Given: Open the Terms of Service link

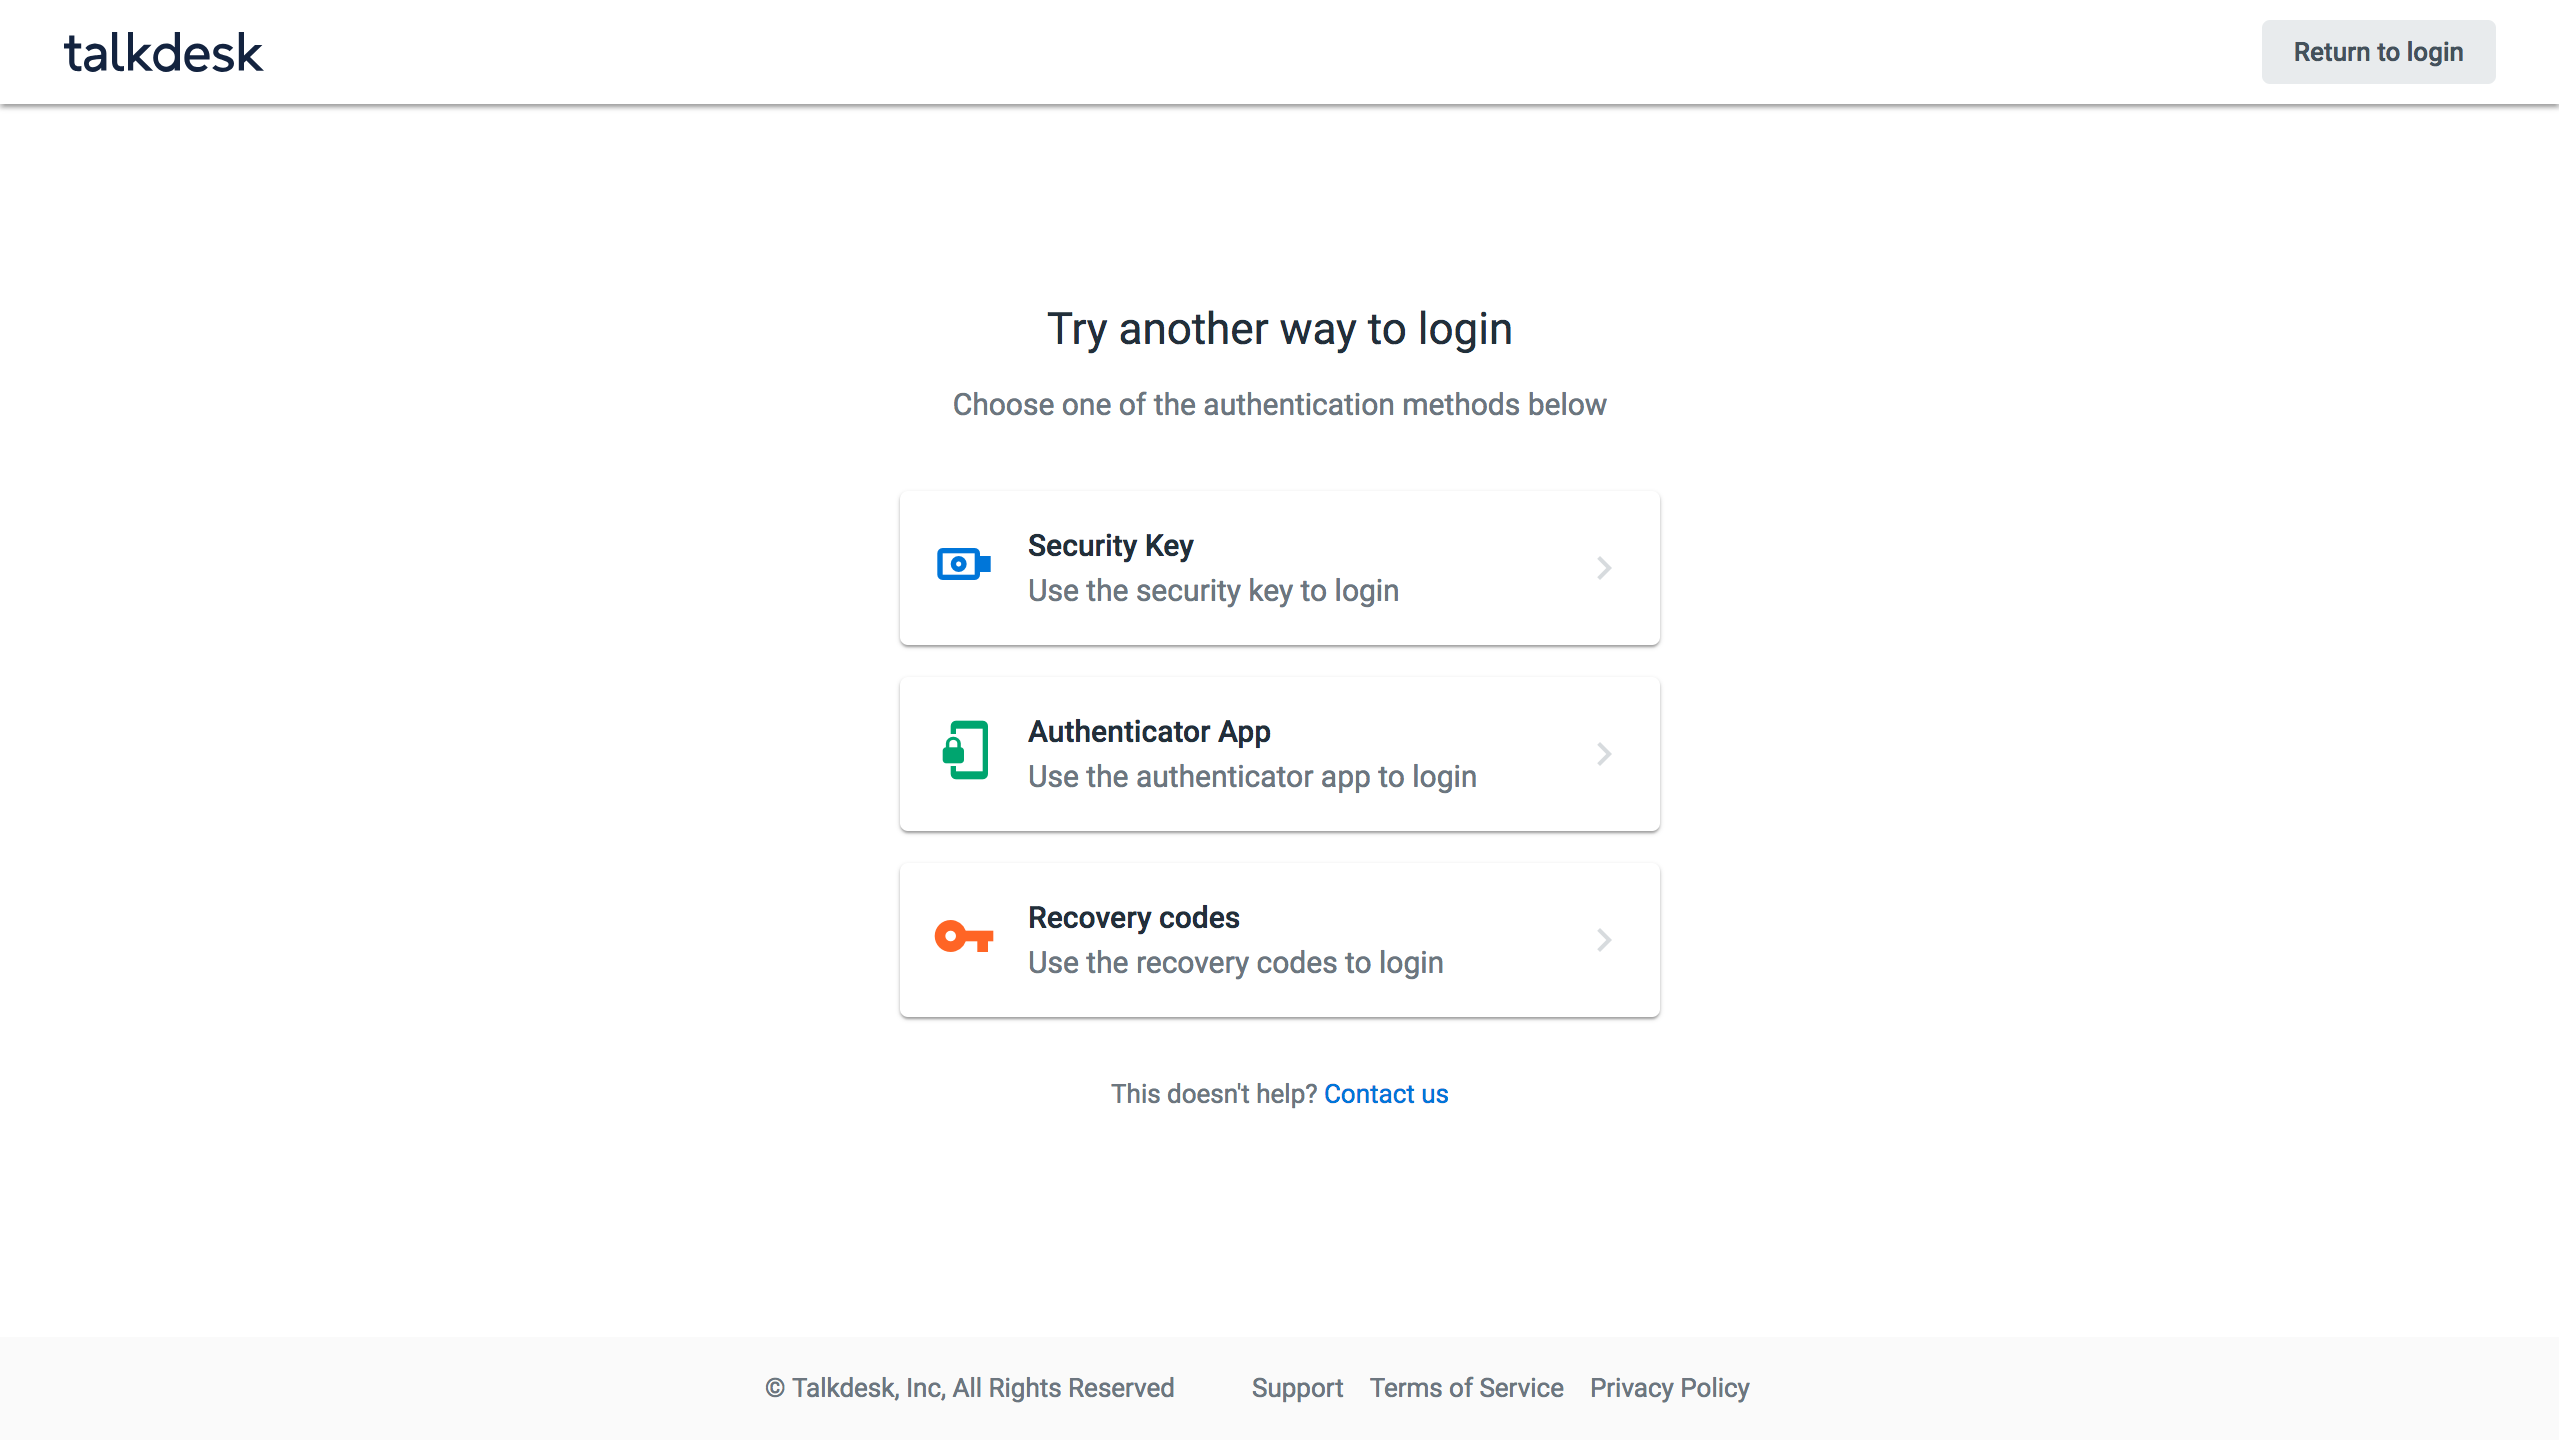Looking at the screenshot, I should [1466, 1388].
